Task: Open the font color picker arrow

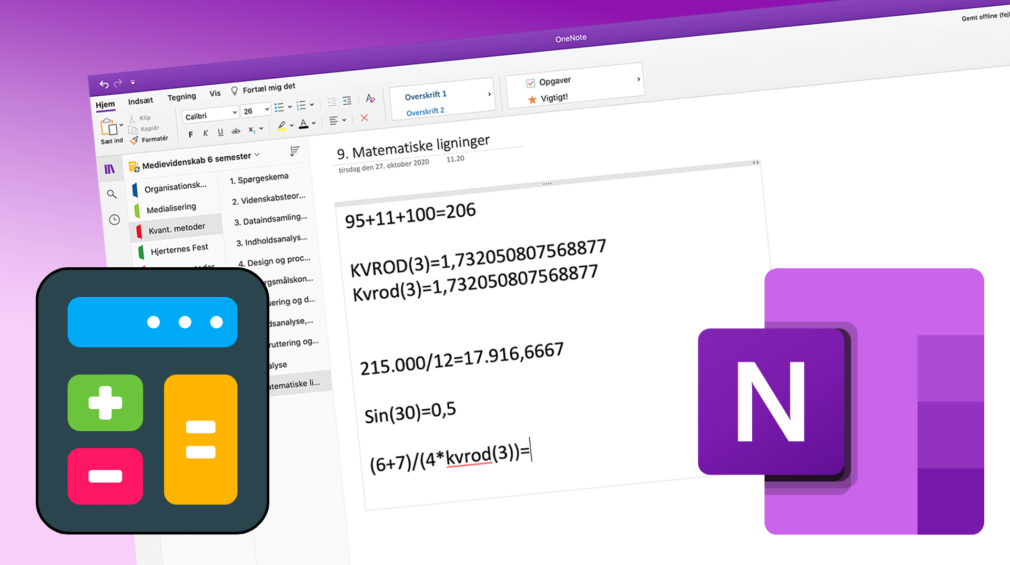Action: pos(314,122)
